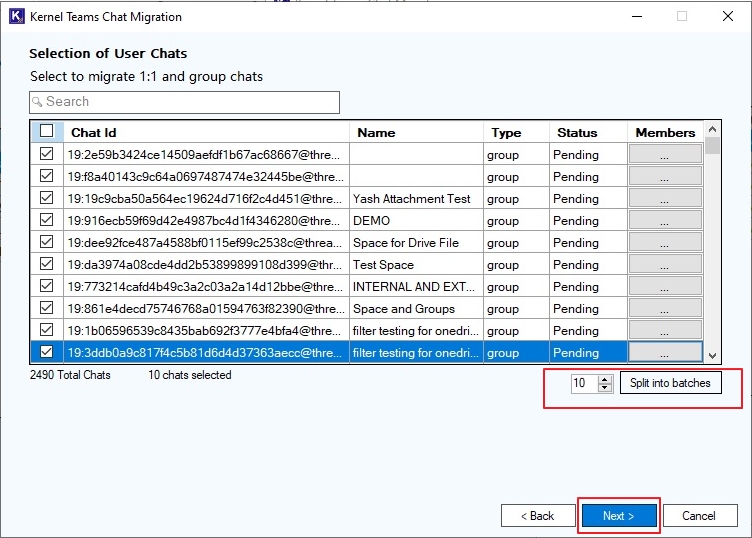Open members for Test Space

[665, 265]
